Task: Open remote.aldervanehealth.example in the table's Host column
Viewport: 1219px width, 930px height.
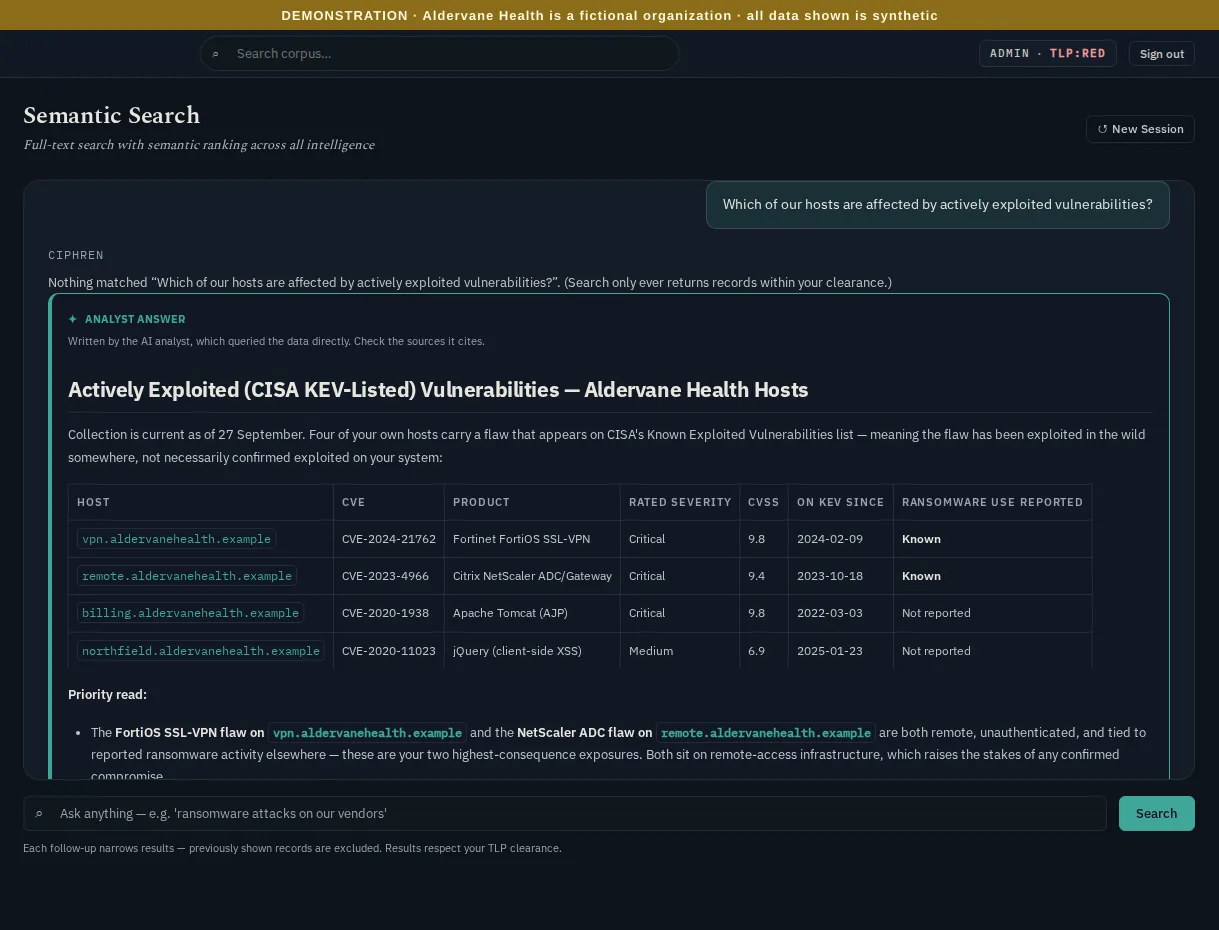Action: 187,576
